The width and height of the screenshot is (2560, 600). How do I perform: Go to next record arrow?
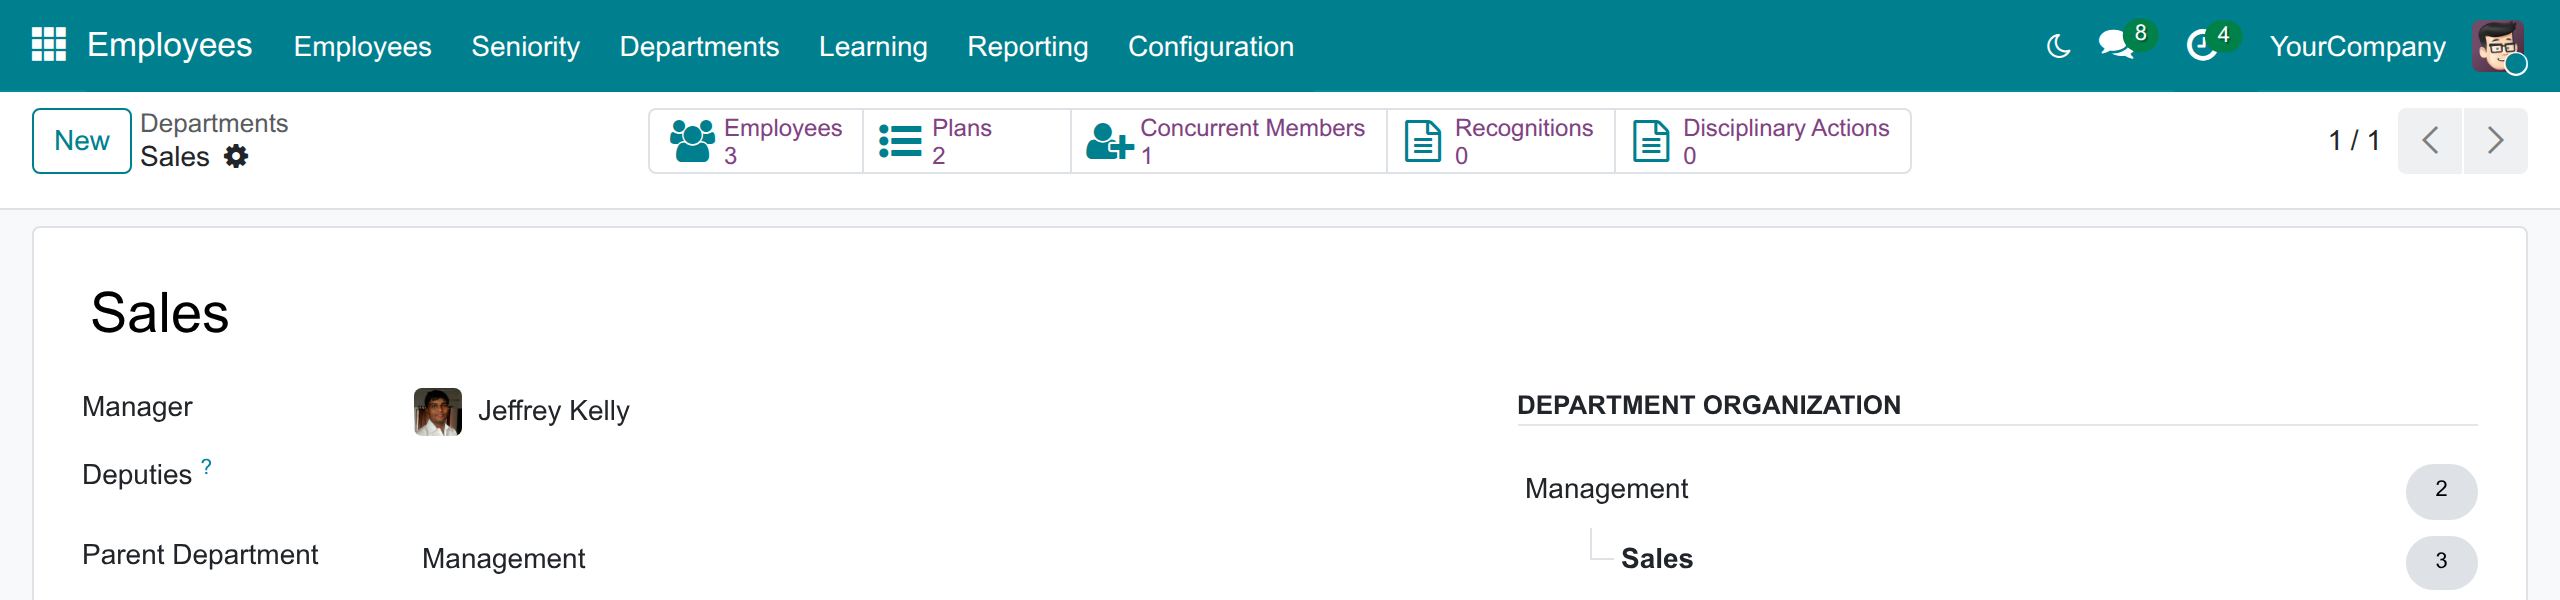tap(2495, 140)
